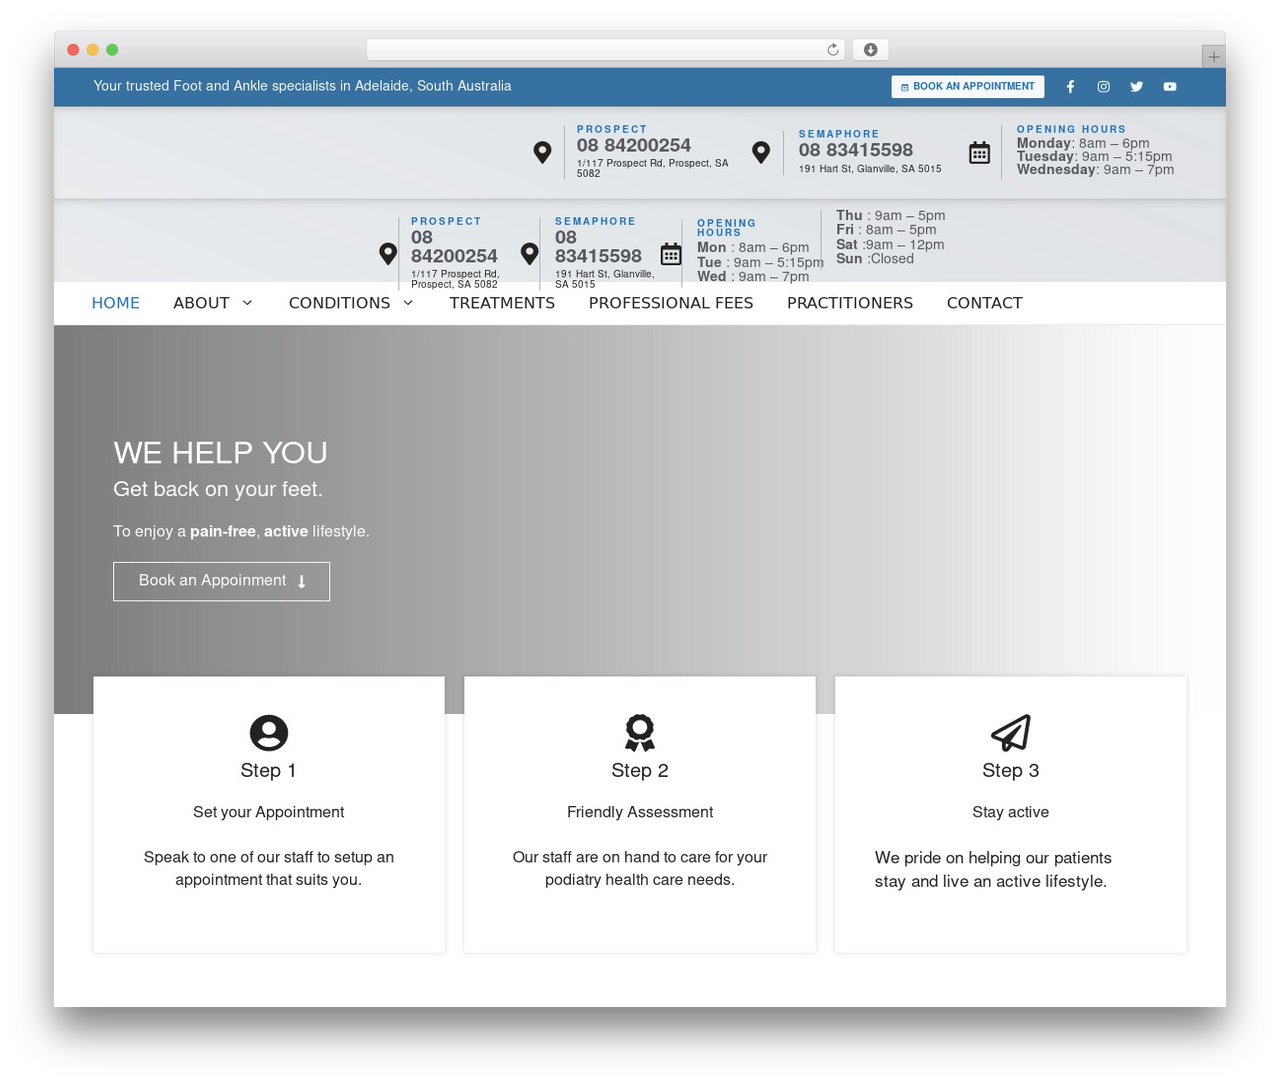1280x1084 pixels.
Task: Click the calendar icon beside Monday hours
Action: tap(979, 152)
